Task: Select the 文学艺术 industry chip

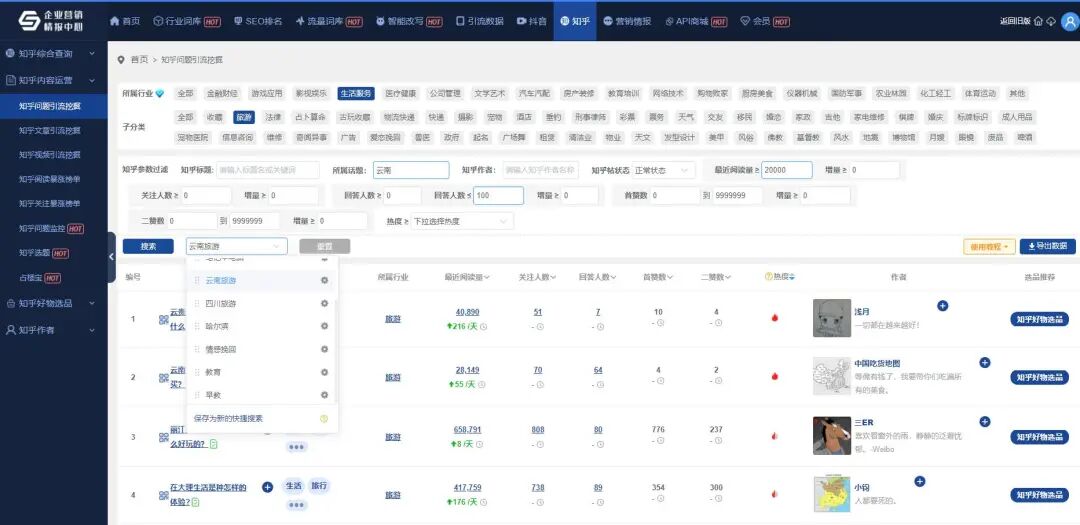Action: pos(490,94)
